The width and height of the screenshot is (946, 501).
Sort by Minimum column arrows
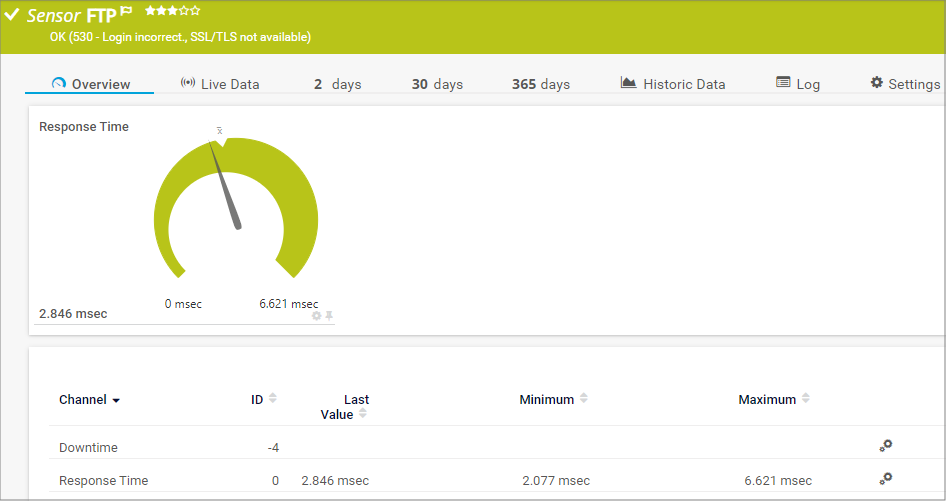pyautogui.click(x=584, y=399)
